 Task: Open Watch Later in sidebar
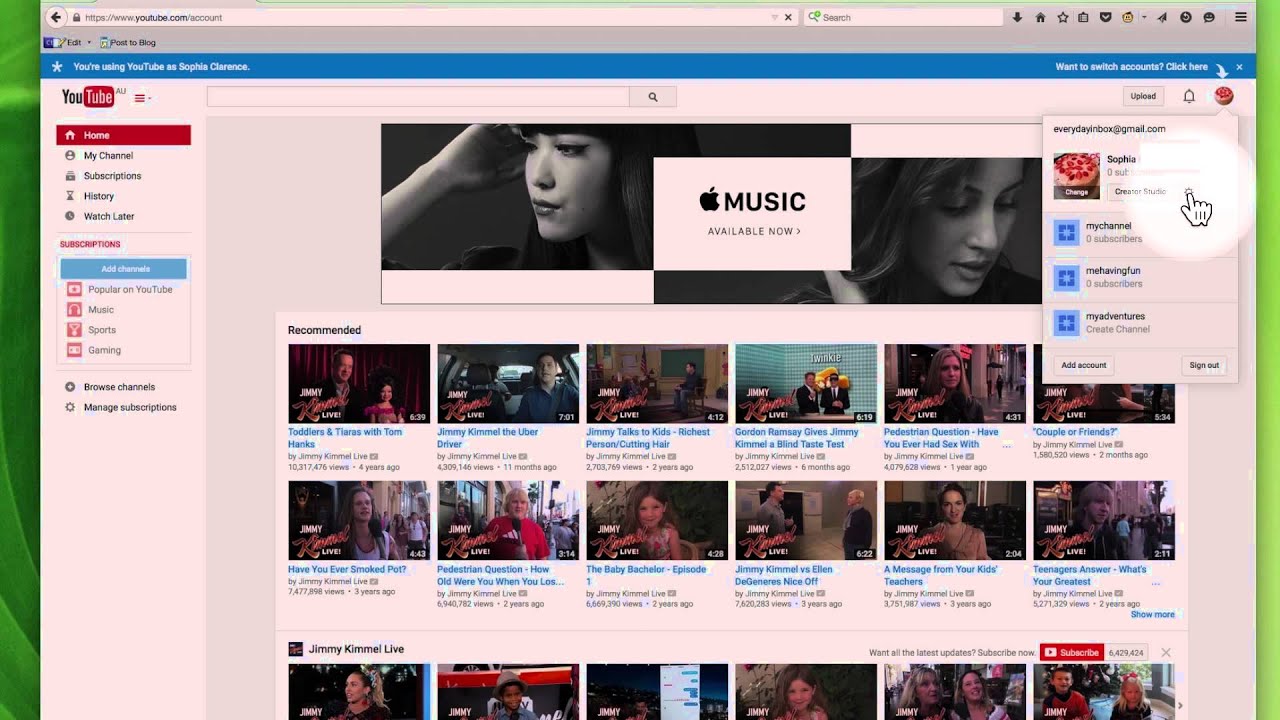pos(109,216)
